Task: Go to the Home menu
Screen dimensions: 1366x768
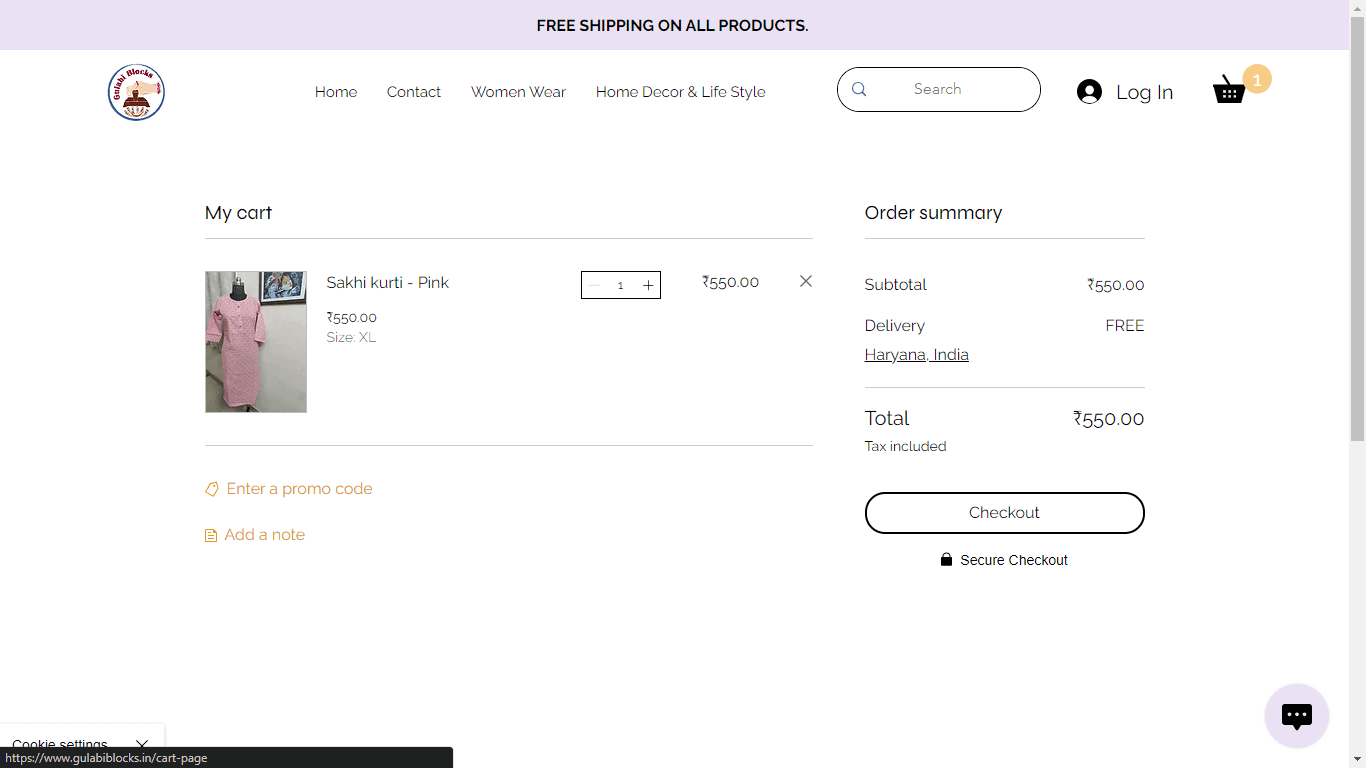Action: point(336,92)
